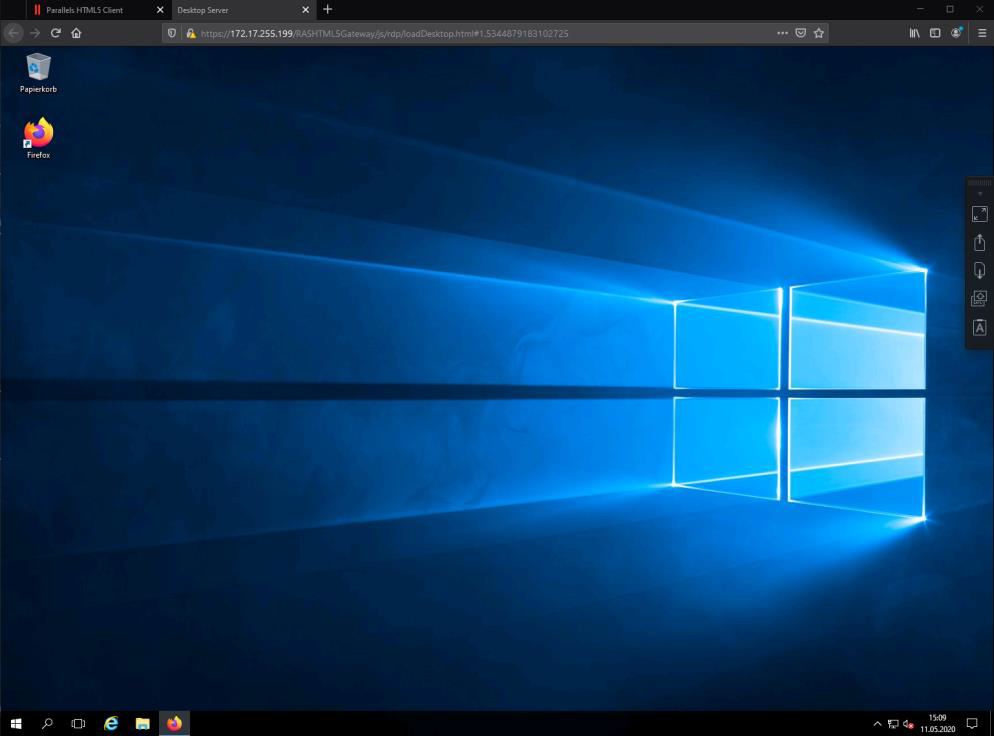
Task: Open the remote Windows Start menu
Action: tap(16, 723)
